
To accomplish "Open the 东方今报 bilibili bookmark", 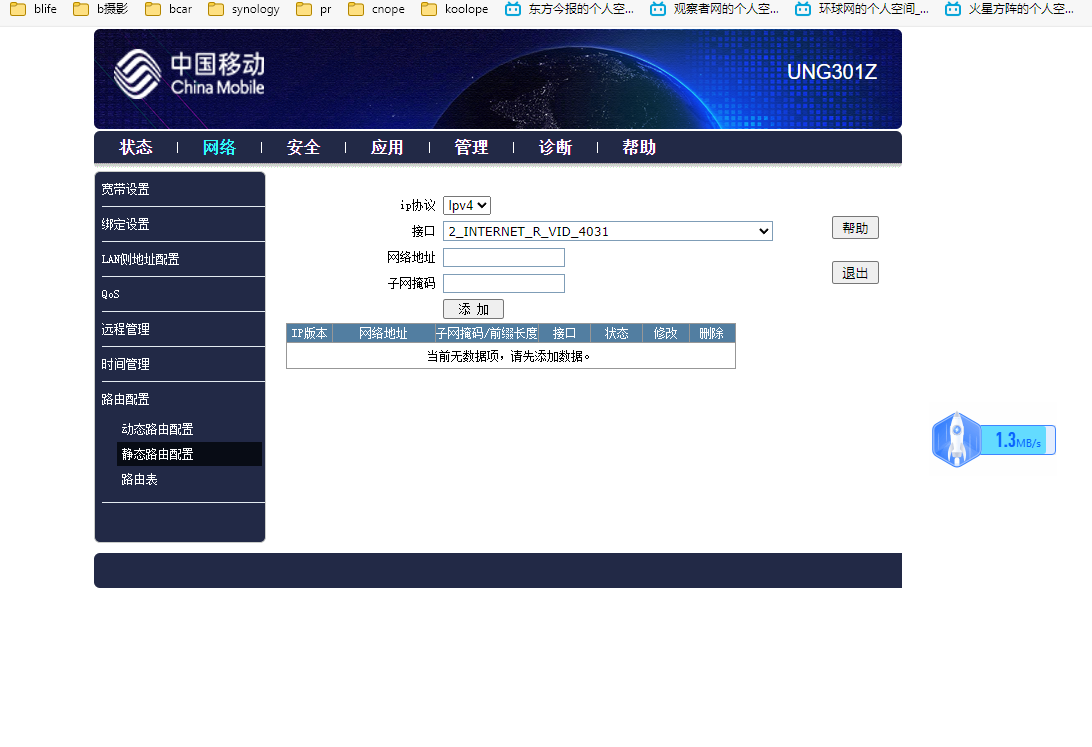I will click(569, 10).
